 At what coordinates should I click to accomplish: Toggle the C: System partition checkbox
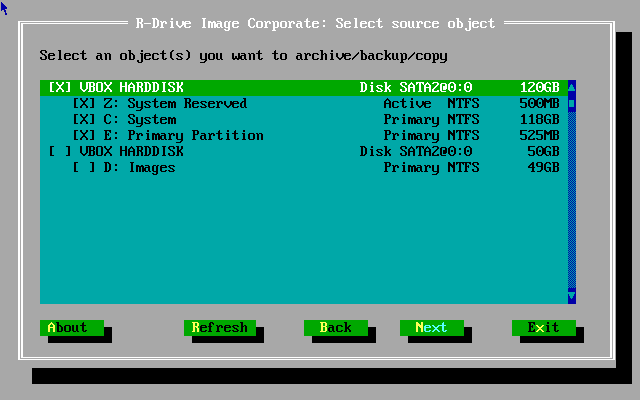(x=84, y=119)
